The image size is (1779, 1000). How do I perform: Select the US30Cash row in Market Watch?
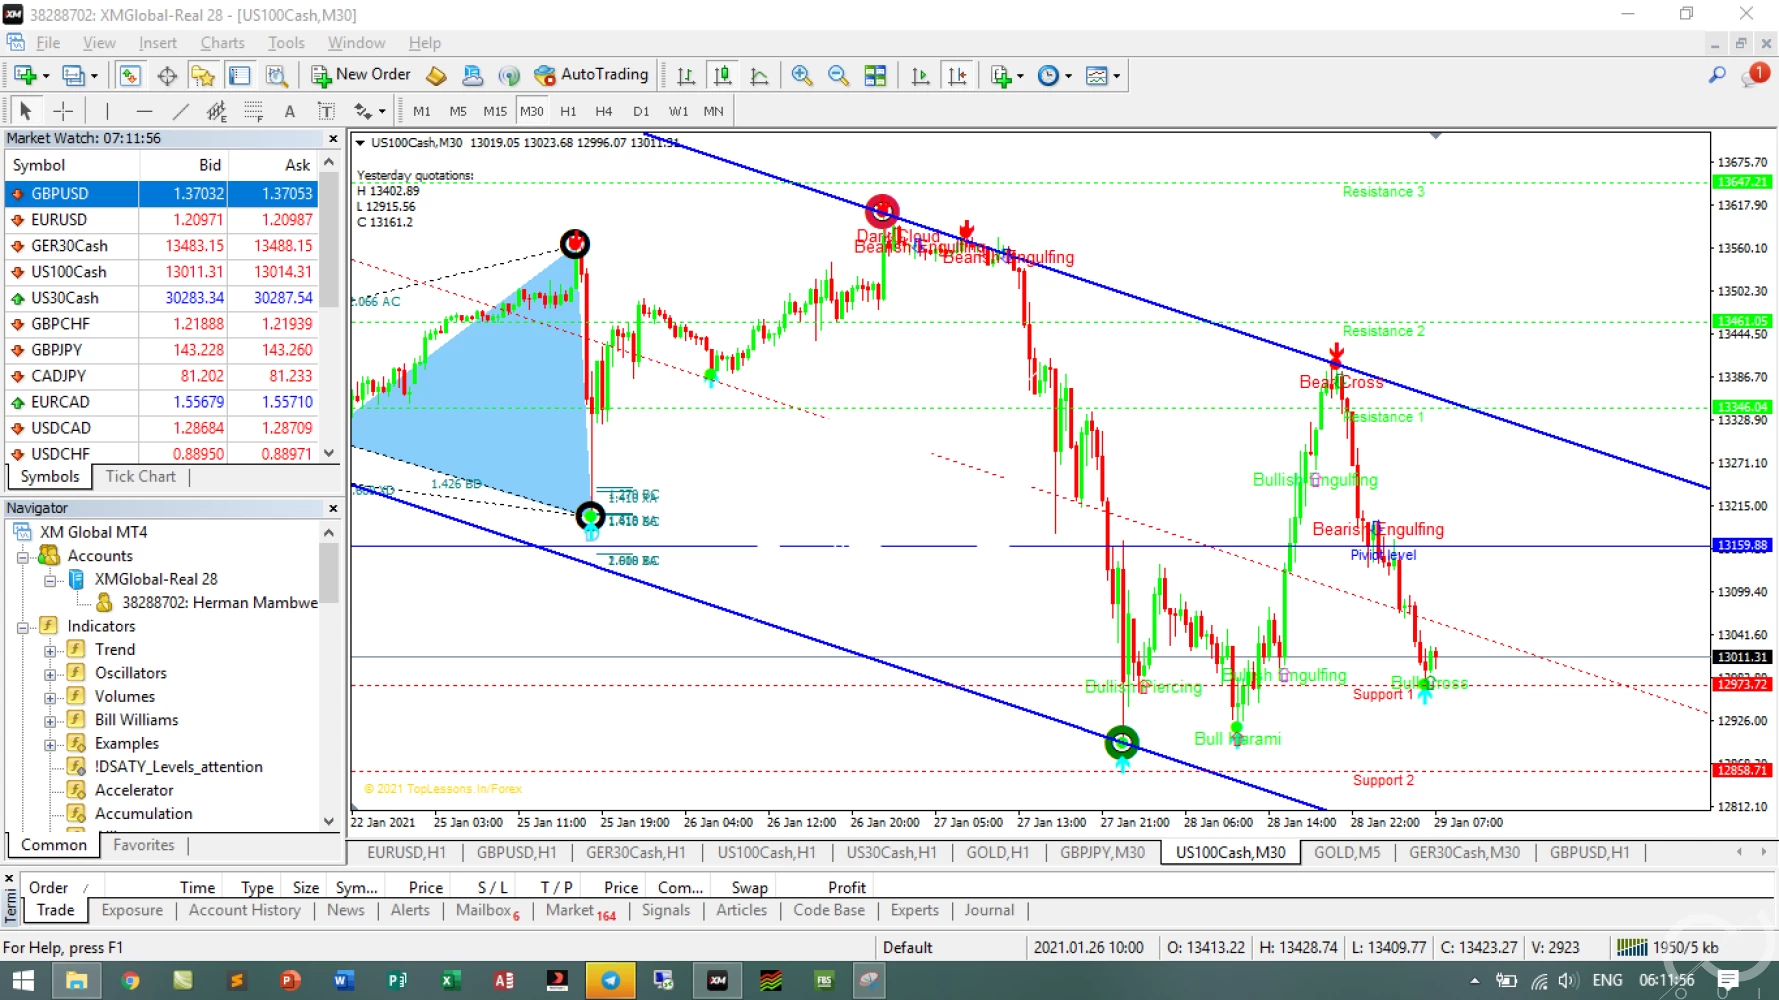pyautogui.click(x=65, y=298)
